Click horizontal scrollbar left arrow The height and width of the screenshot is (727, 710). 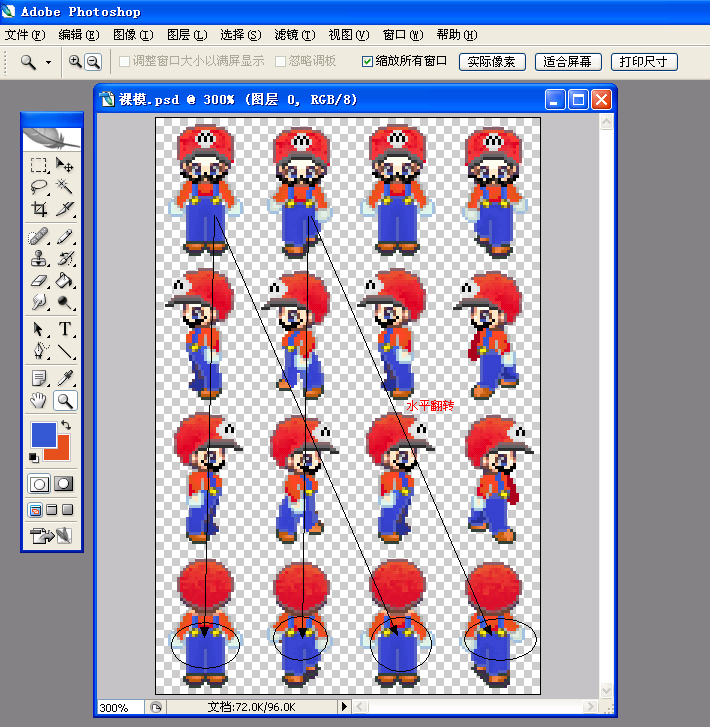[360, 707]
